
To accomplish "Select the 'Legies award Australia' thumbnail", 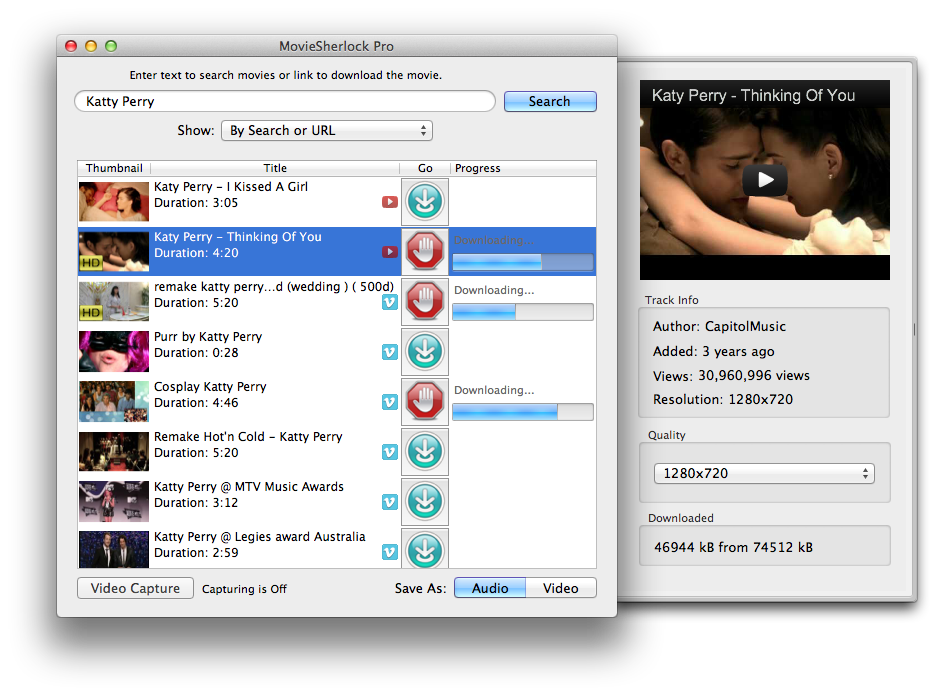I will (x=114, y=550).
